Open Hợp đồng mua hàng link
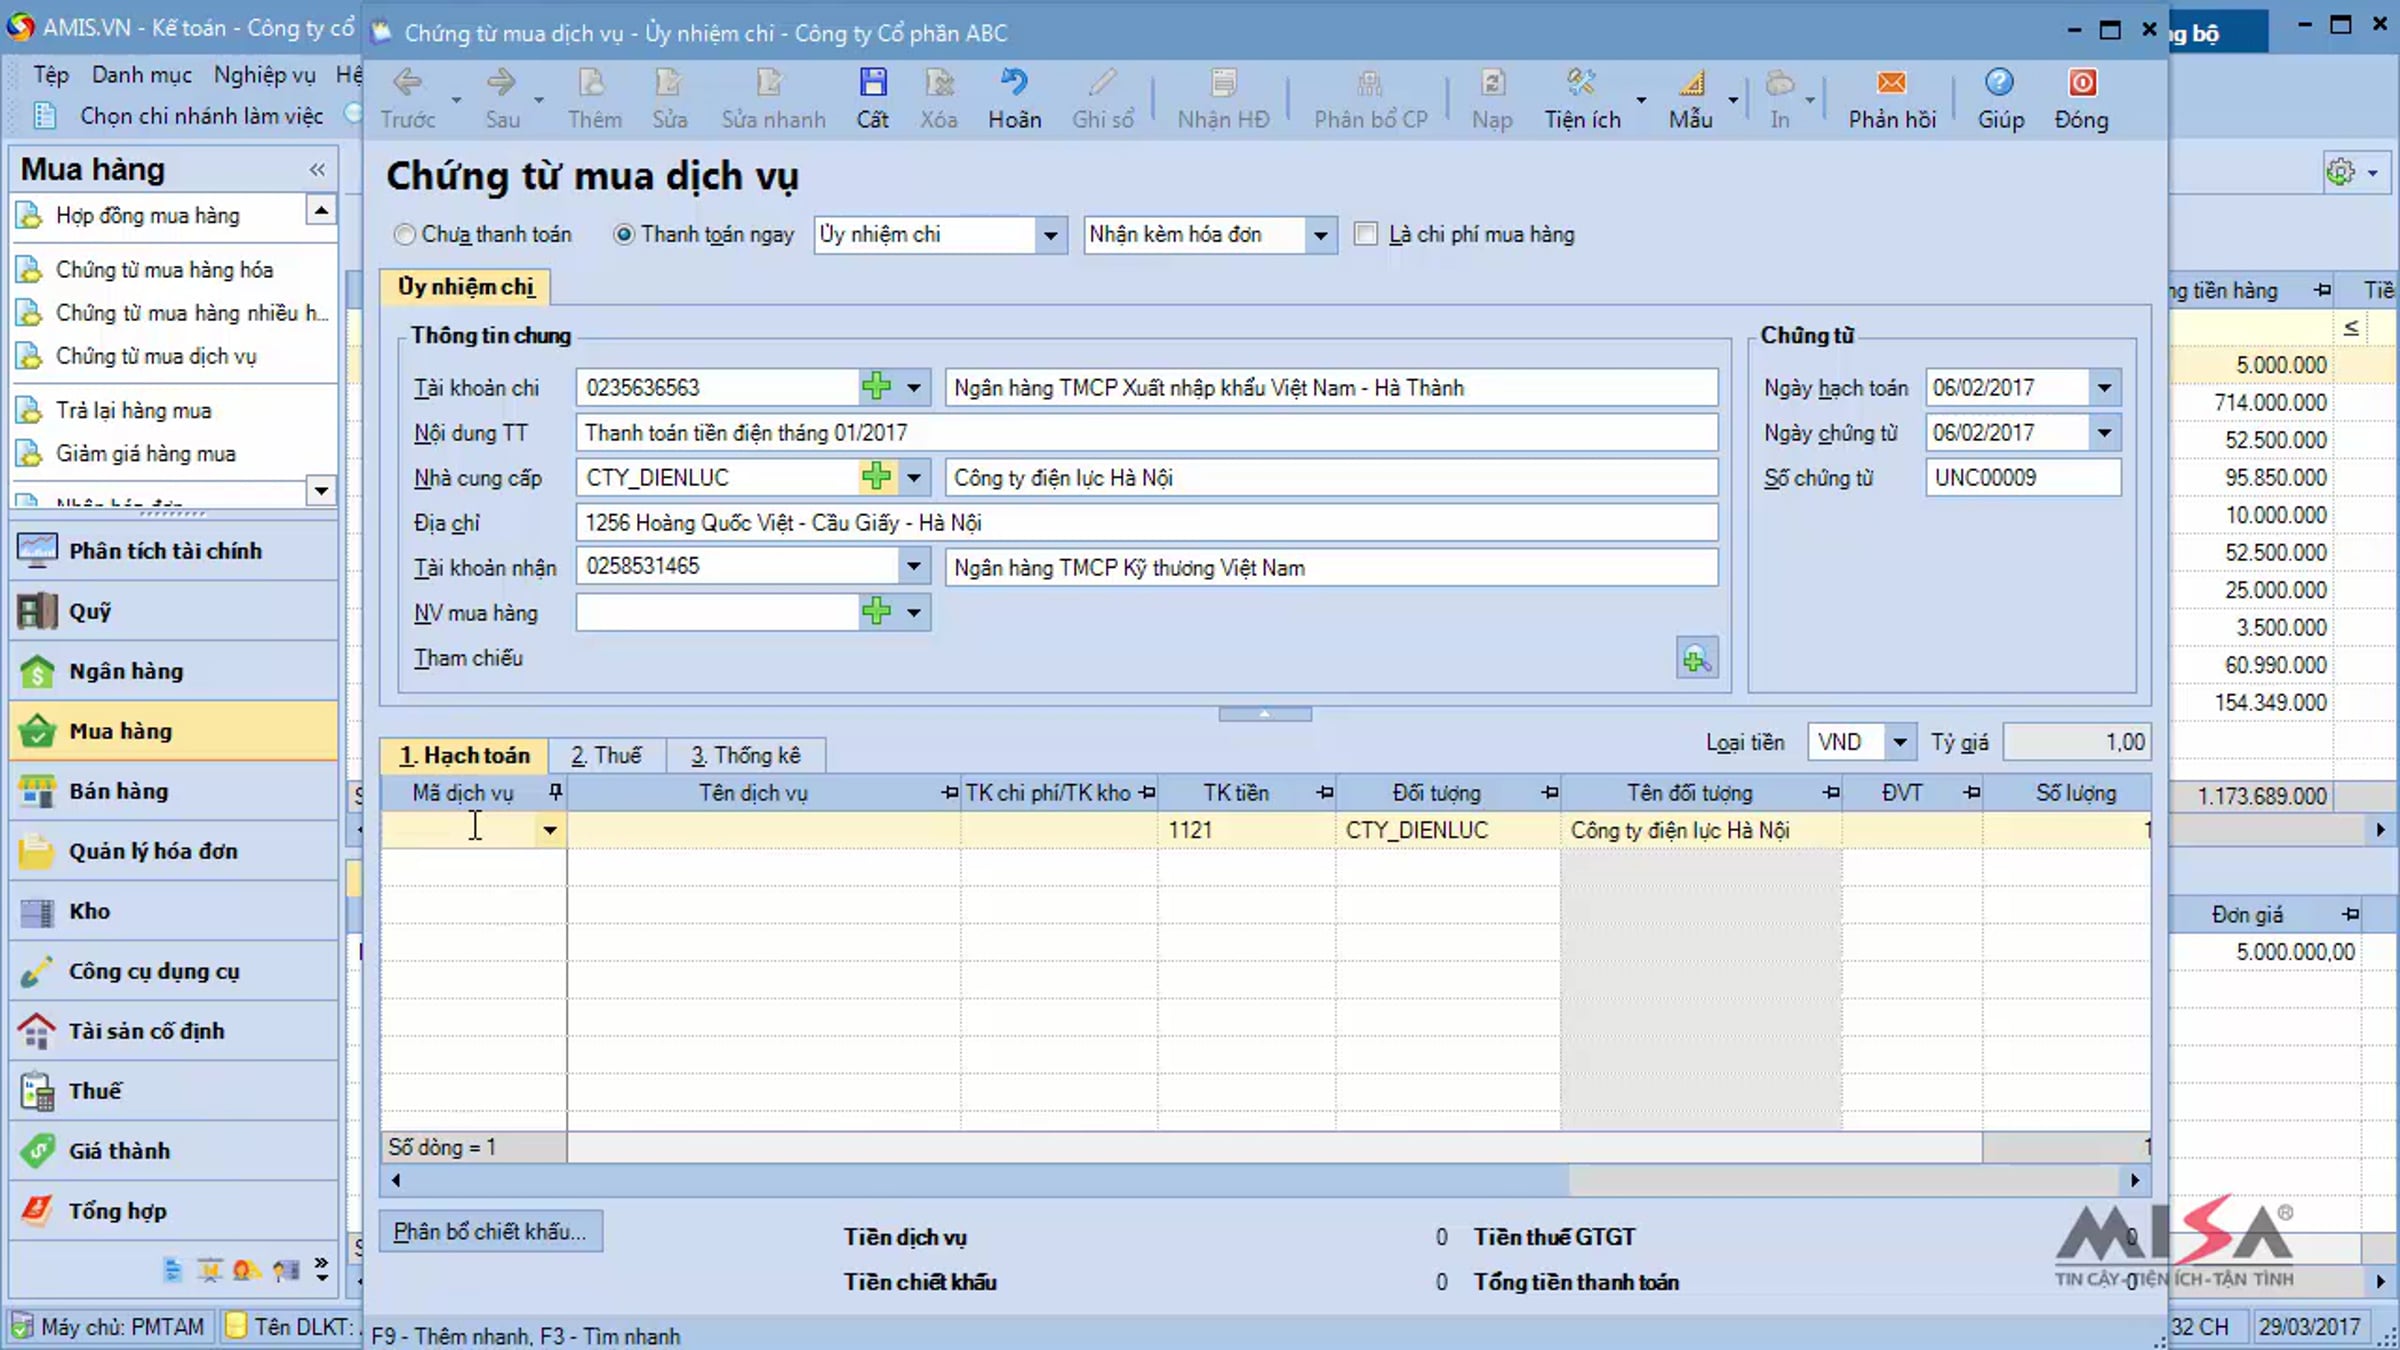The image size is (2400, 1350). coord(148,216)
